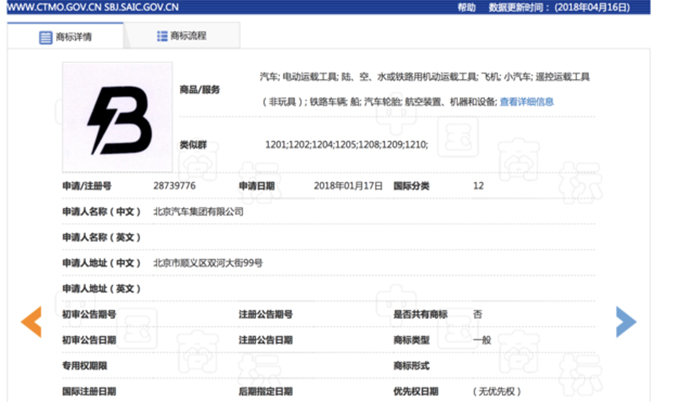
Task: Click the orange previous arrow
Action: coord(31,321)
